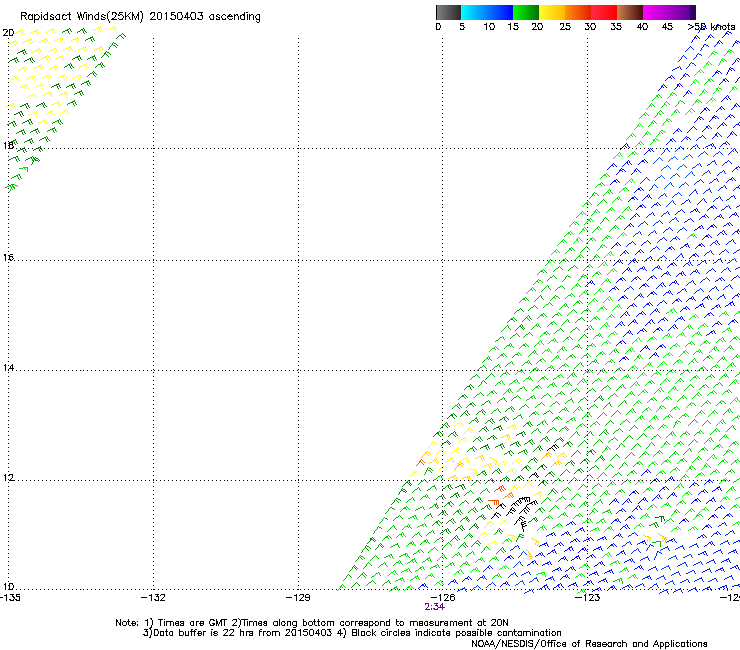This screenshot has width=740, height=650.
Task: Click the green 15-20 knots color segment
Action: [526, 12]
